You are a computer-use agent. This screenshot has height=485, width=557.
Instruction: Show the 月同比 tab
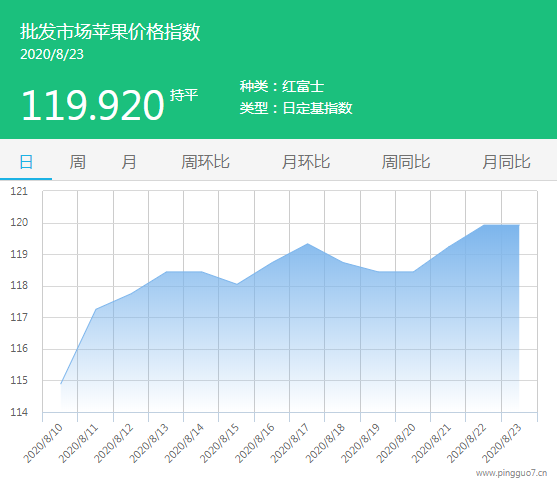(x=506, y=162)
